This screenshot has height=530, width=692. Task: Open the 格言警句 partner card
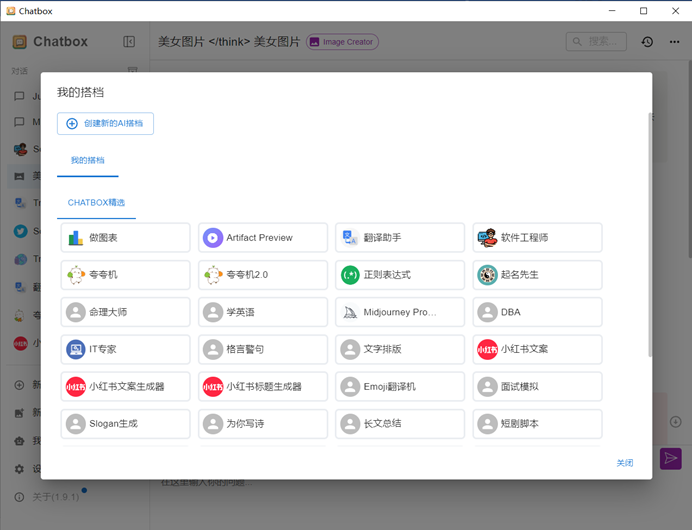pos(263,349)
